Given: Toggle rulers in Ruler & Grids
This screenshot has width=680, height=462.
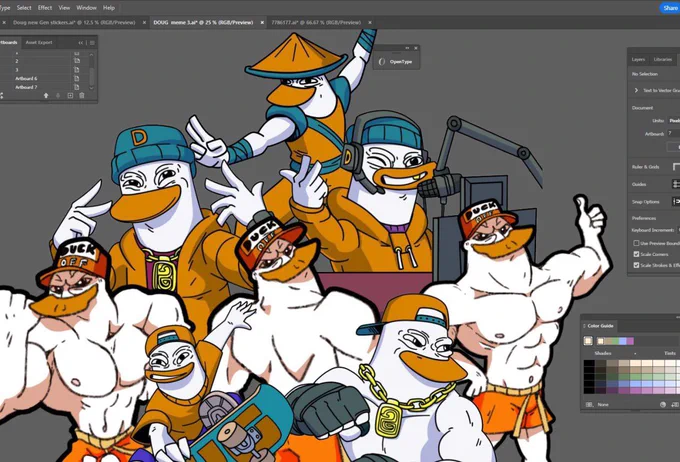Looking at the screenshot, I should [x=676, y=167].
